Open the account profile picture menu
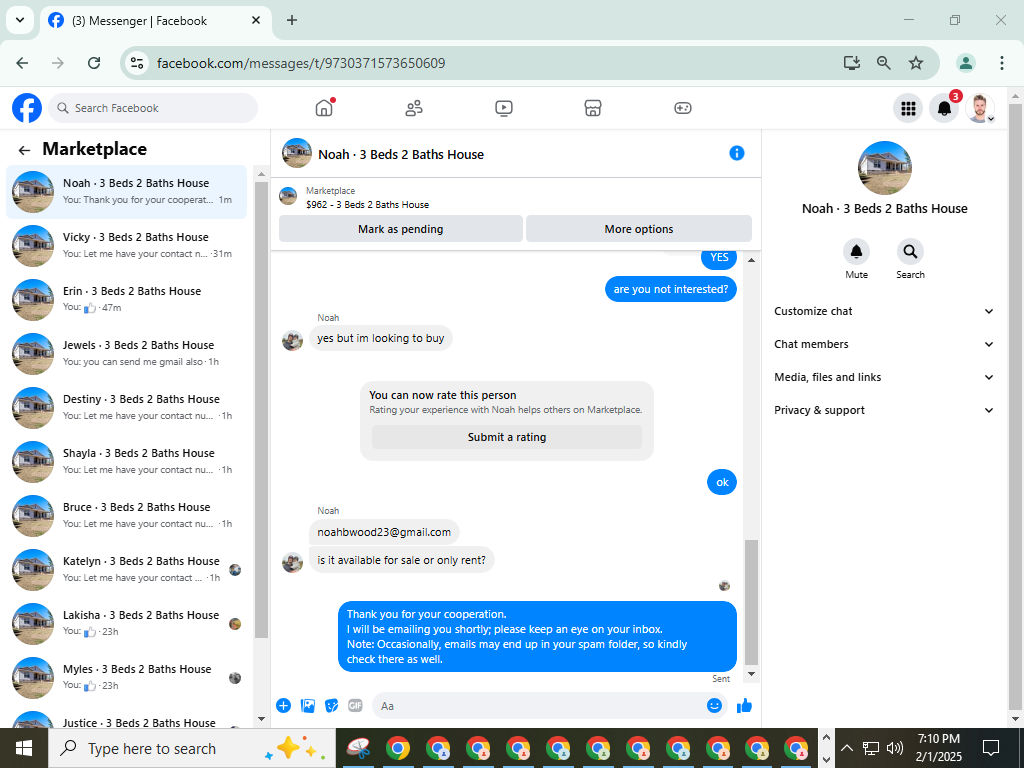Screen dimensions: 1024x768 pyautogui.click(x=980, y=108)
